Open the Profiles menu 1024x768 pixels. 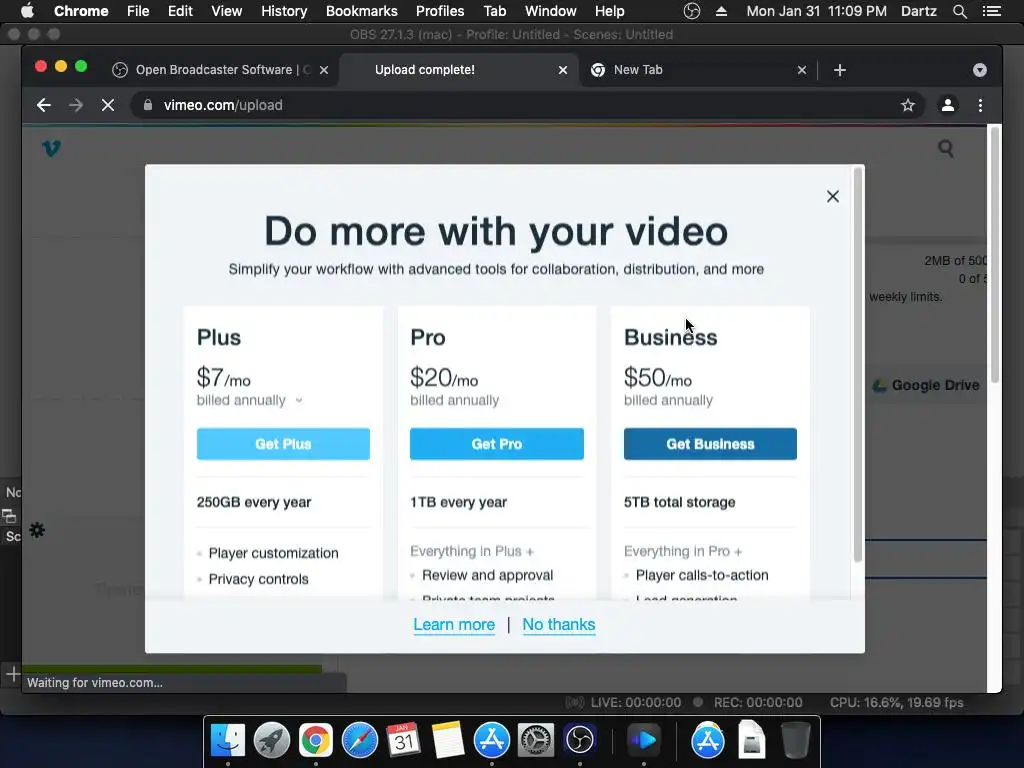coord(440,11)
